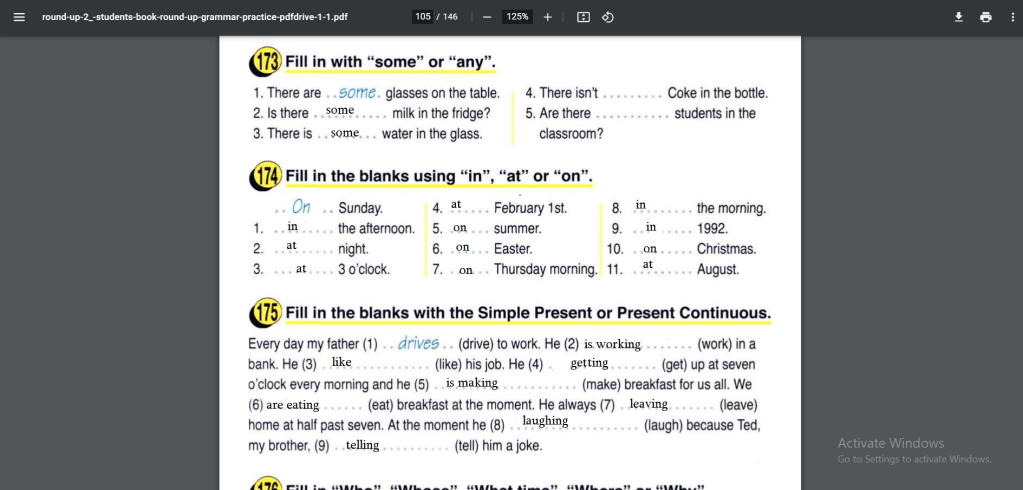
Task: Click the blue example answer 'On' before Sunday
Action: [x=301, y=207]
